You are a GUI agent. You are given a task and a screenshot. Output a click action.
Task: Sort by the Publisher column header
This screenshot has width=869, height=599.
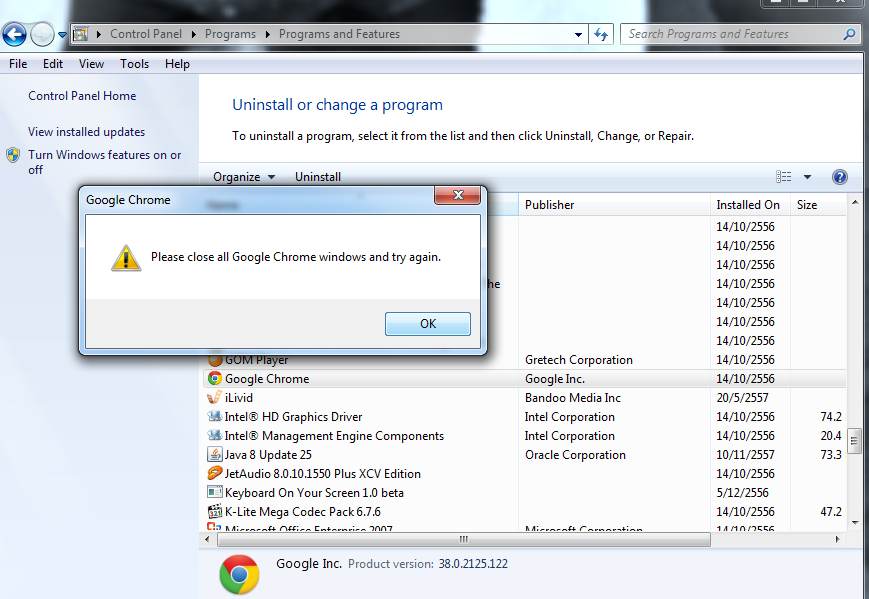[x=614, y=204]
